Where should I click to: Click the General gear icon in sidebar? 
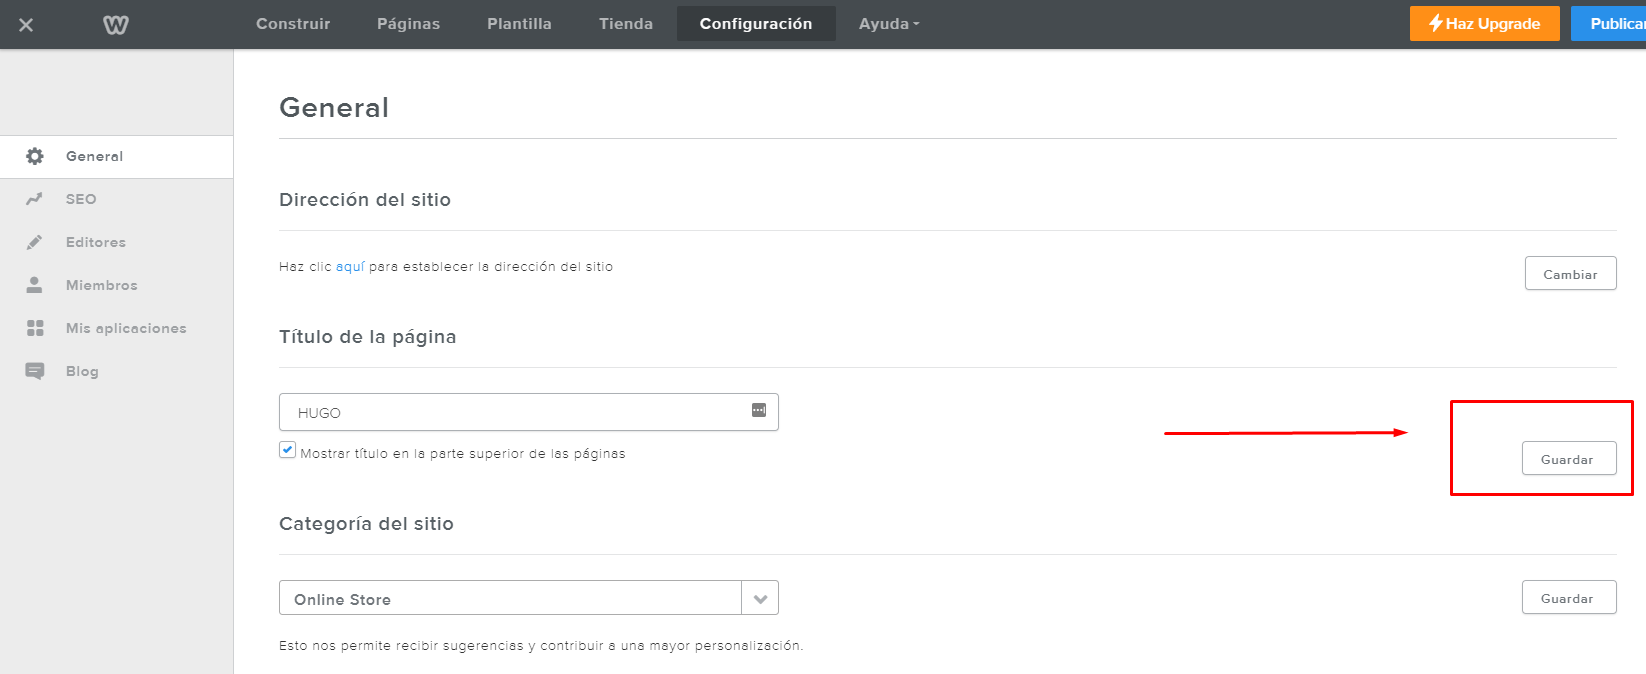click(x=35, y=156)
